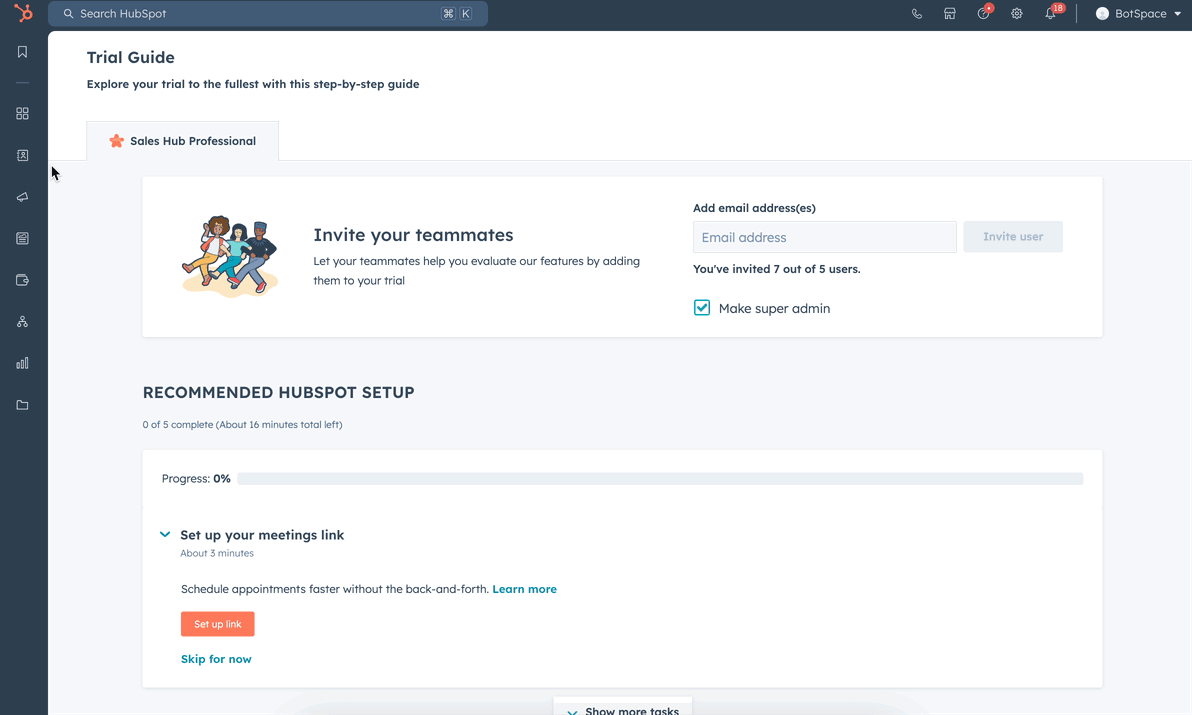The width and height of the screenshot is (1192, 715).
Task: Click the 'Progress: 0%' label
Action: point(196,479)
